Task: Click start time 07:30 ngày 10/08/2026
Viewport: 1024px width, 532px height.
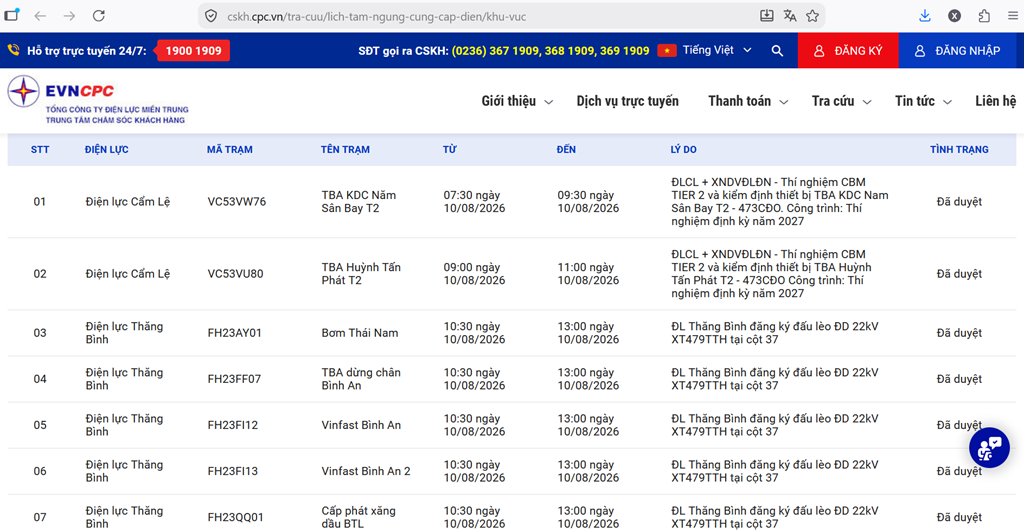Action: [x=474, y=202]
